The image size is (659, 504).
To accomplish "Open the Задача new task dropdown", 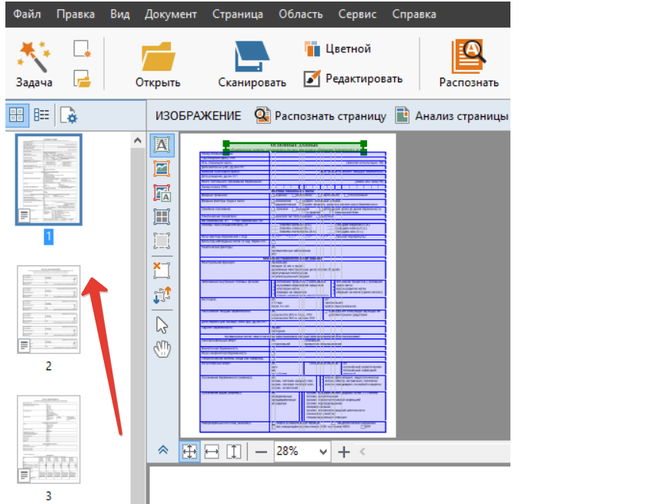I will [x=34, y=65].
